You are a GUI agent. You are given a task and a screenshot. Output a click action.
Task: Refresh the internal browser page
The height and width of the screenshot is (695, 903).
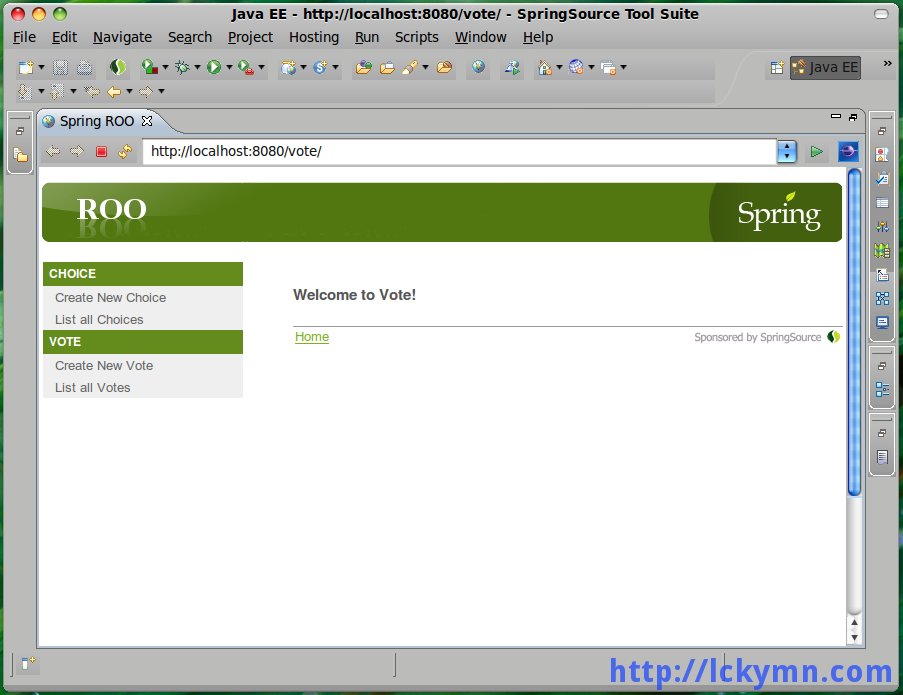[125, 151]
